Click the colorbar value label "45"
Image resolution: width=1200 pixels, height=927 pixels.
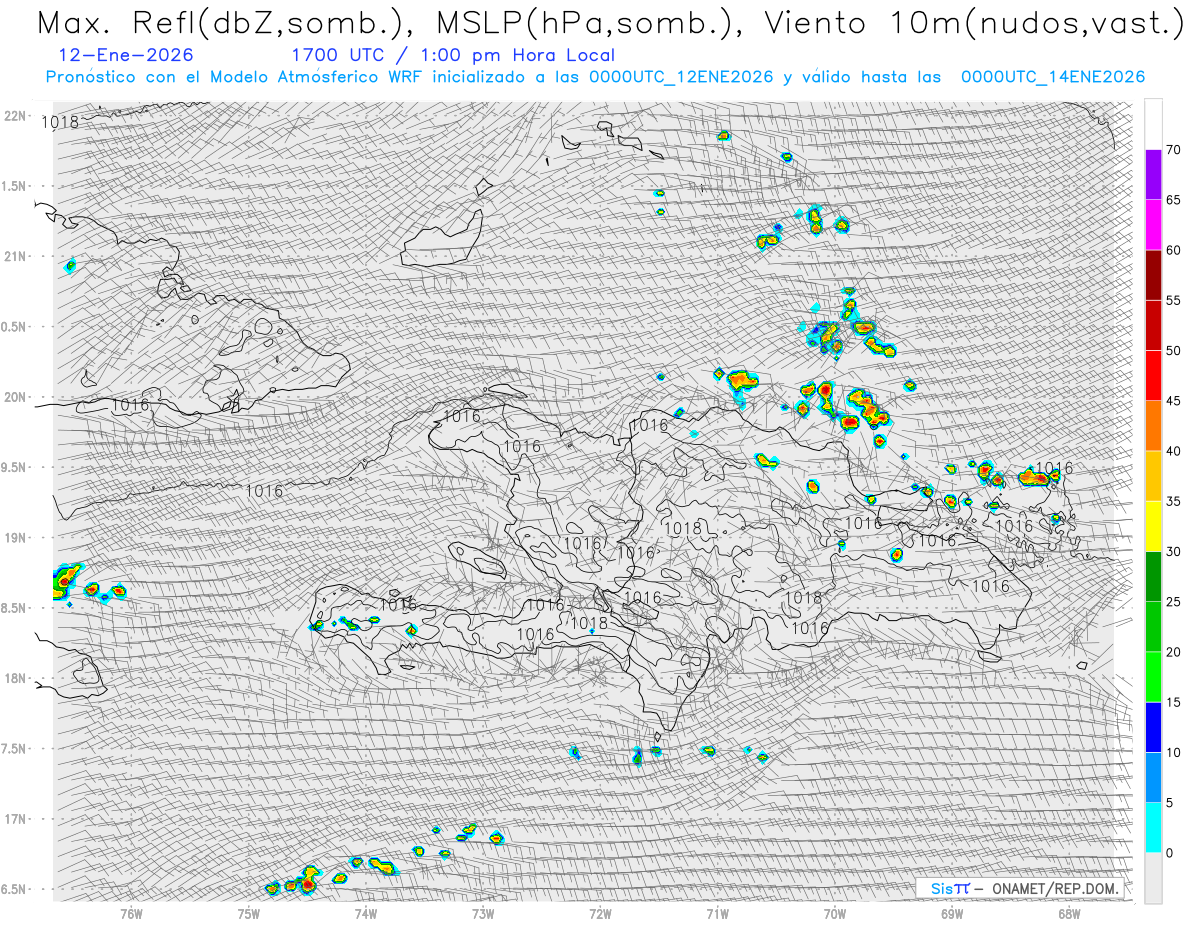tap(1173, 401)
